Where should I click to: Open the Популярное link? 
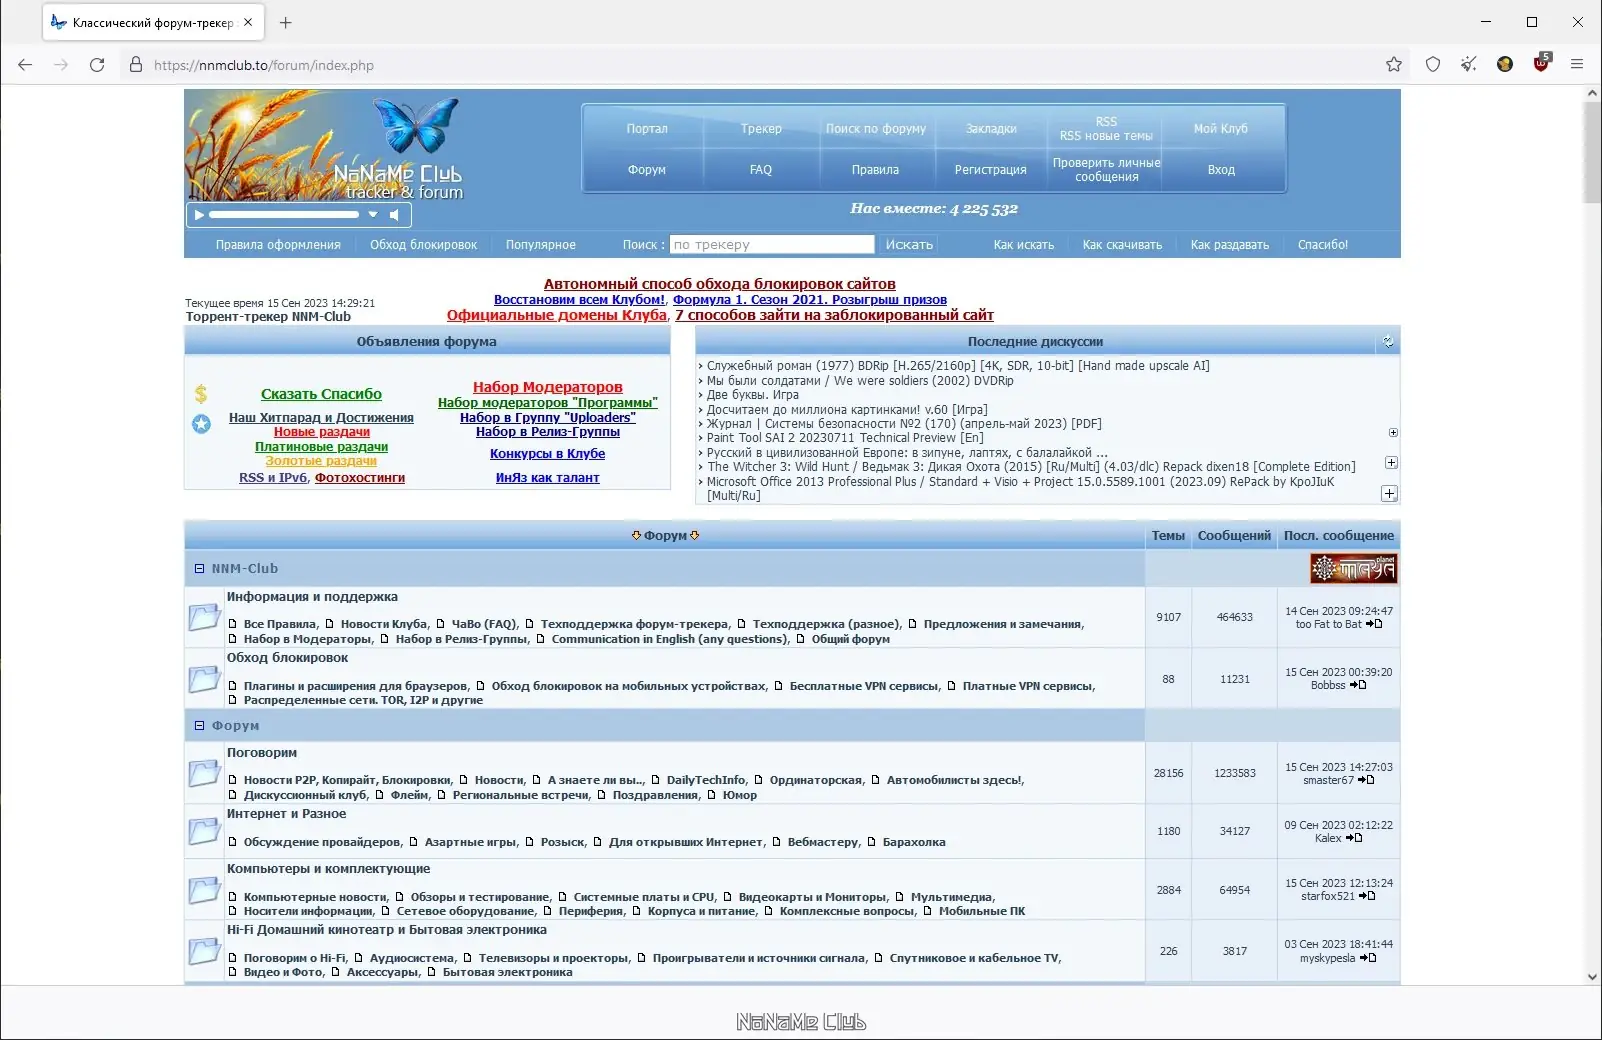pyautogui.click(x=541, y=245)
